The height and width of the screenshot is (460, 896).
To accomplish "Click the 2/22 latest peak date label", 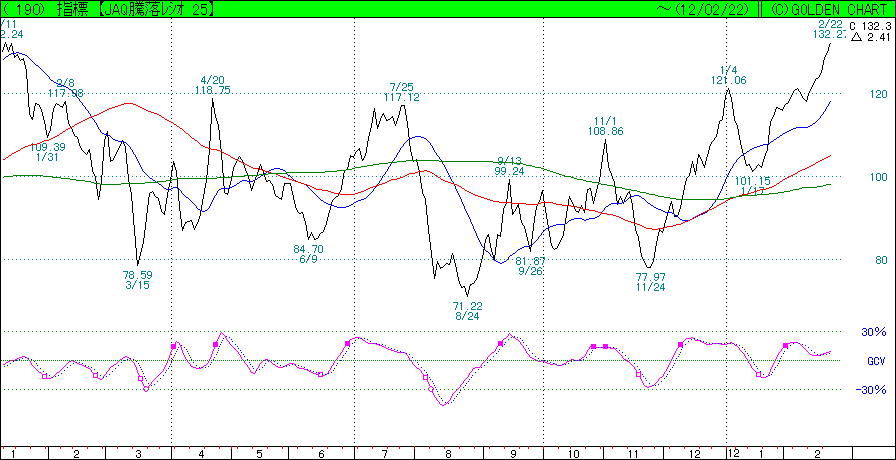I will click(x=830, y=24).
